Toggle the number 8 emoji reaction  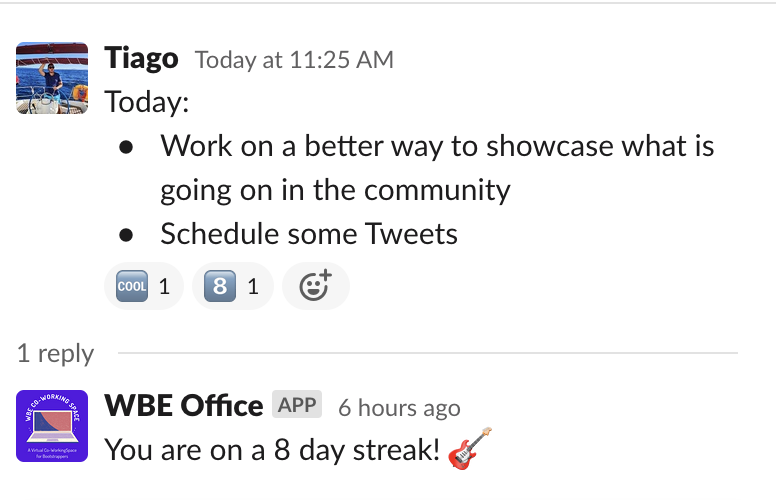coord(232,287)
